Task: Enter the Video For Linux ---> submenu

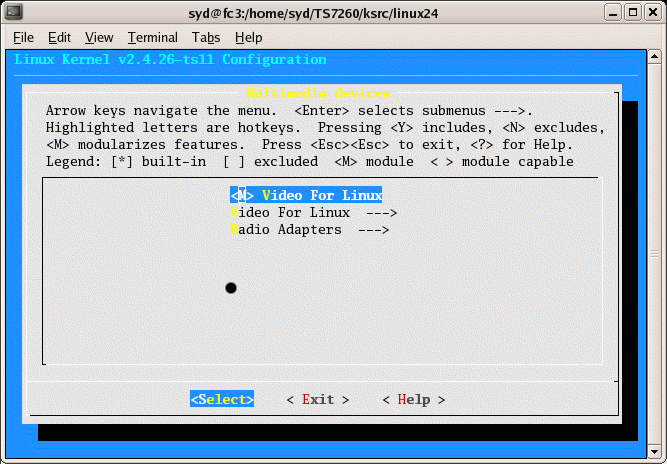Action: pos(314,212)
